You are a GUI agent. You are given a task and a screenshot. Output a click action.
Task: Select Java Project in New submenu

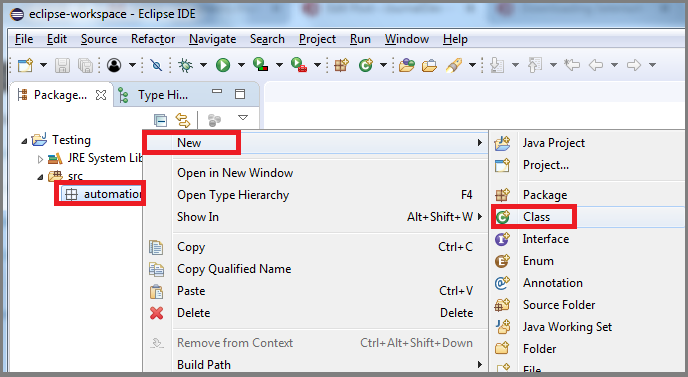point(588,143)
